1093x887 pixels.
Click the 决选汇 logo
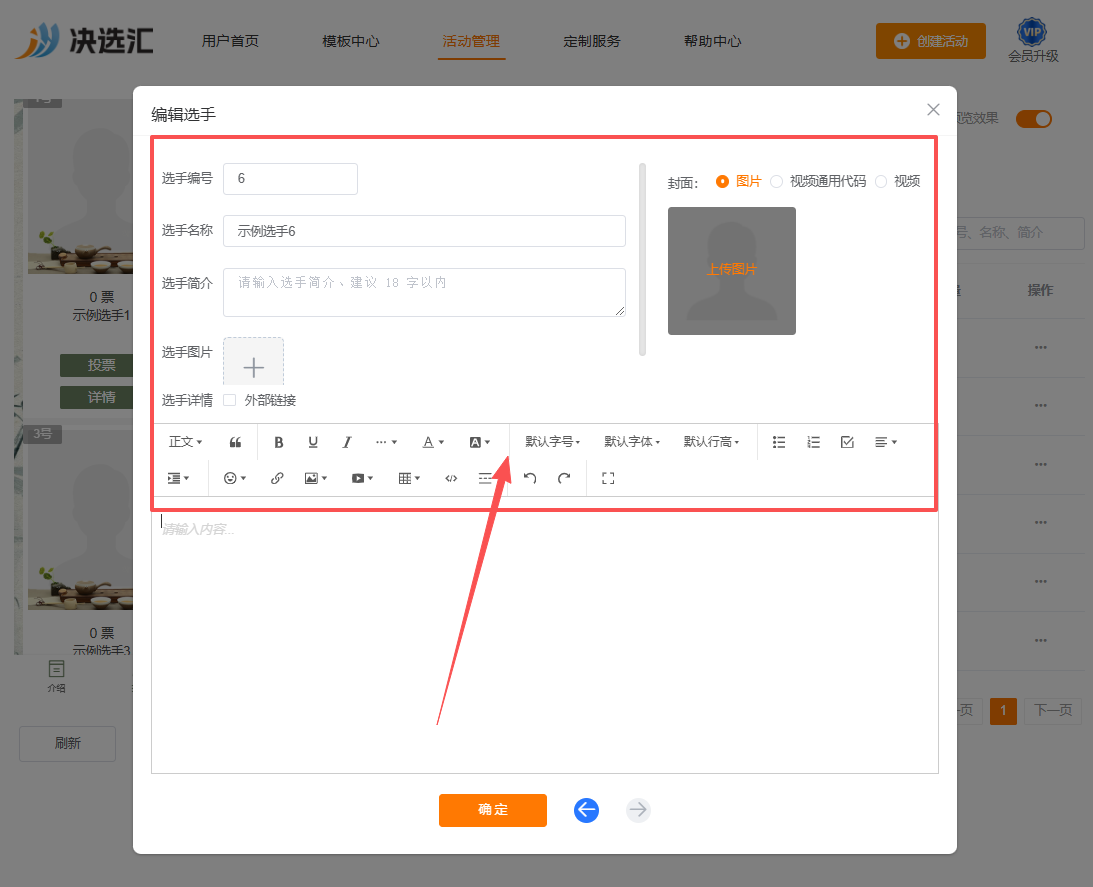84,40
